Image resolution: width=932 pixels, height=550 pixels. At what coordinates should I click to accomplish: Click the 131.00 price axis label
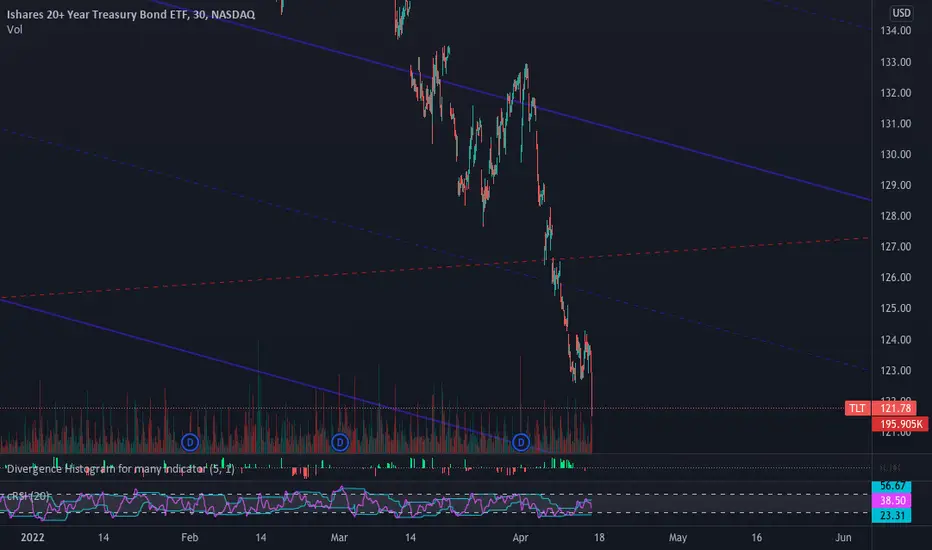click(895, 124)
